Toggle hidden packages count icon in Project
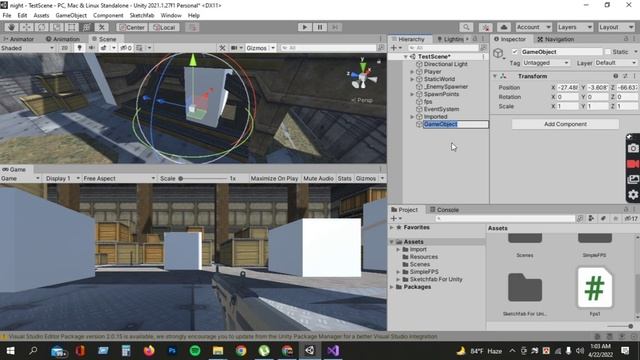 631,218
